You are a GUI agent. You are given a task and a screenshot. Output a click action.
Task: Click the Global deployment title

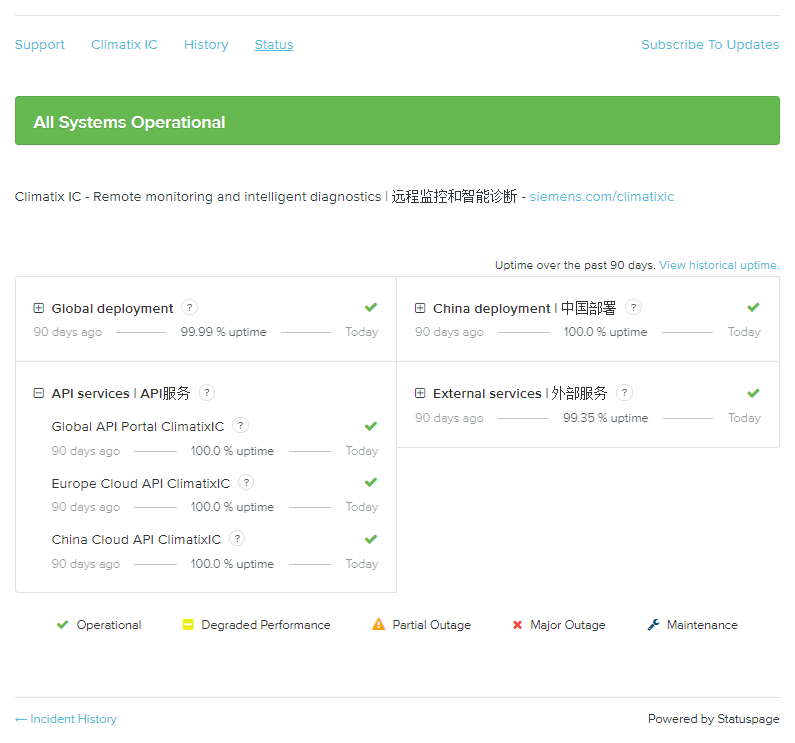(112, 308)
